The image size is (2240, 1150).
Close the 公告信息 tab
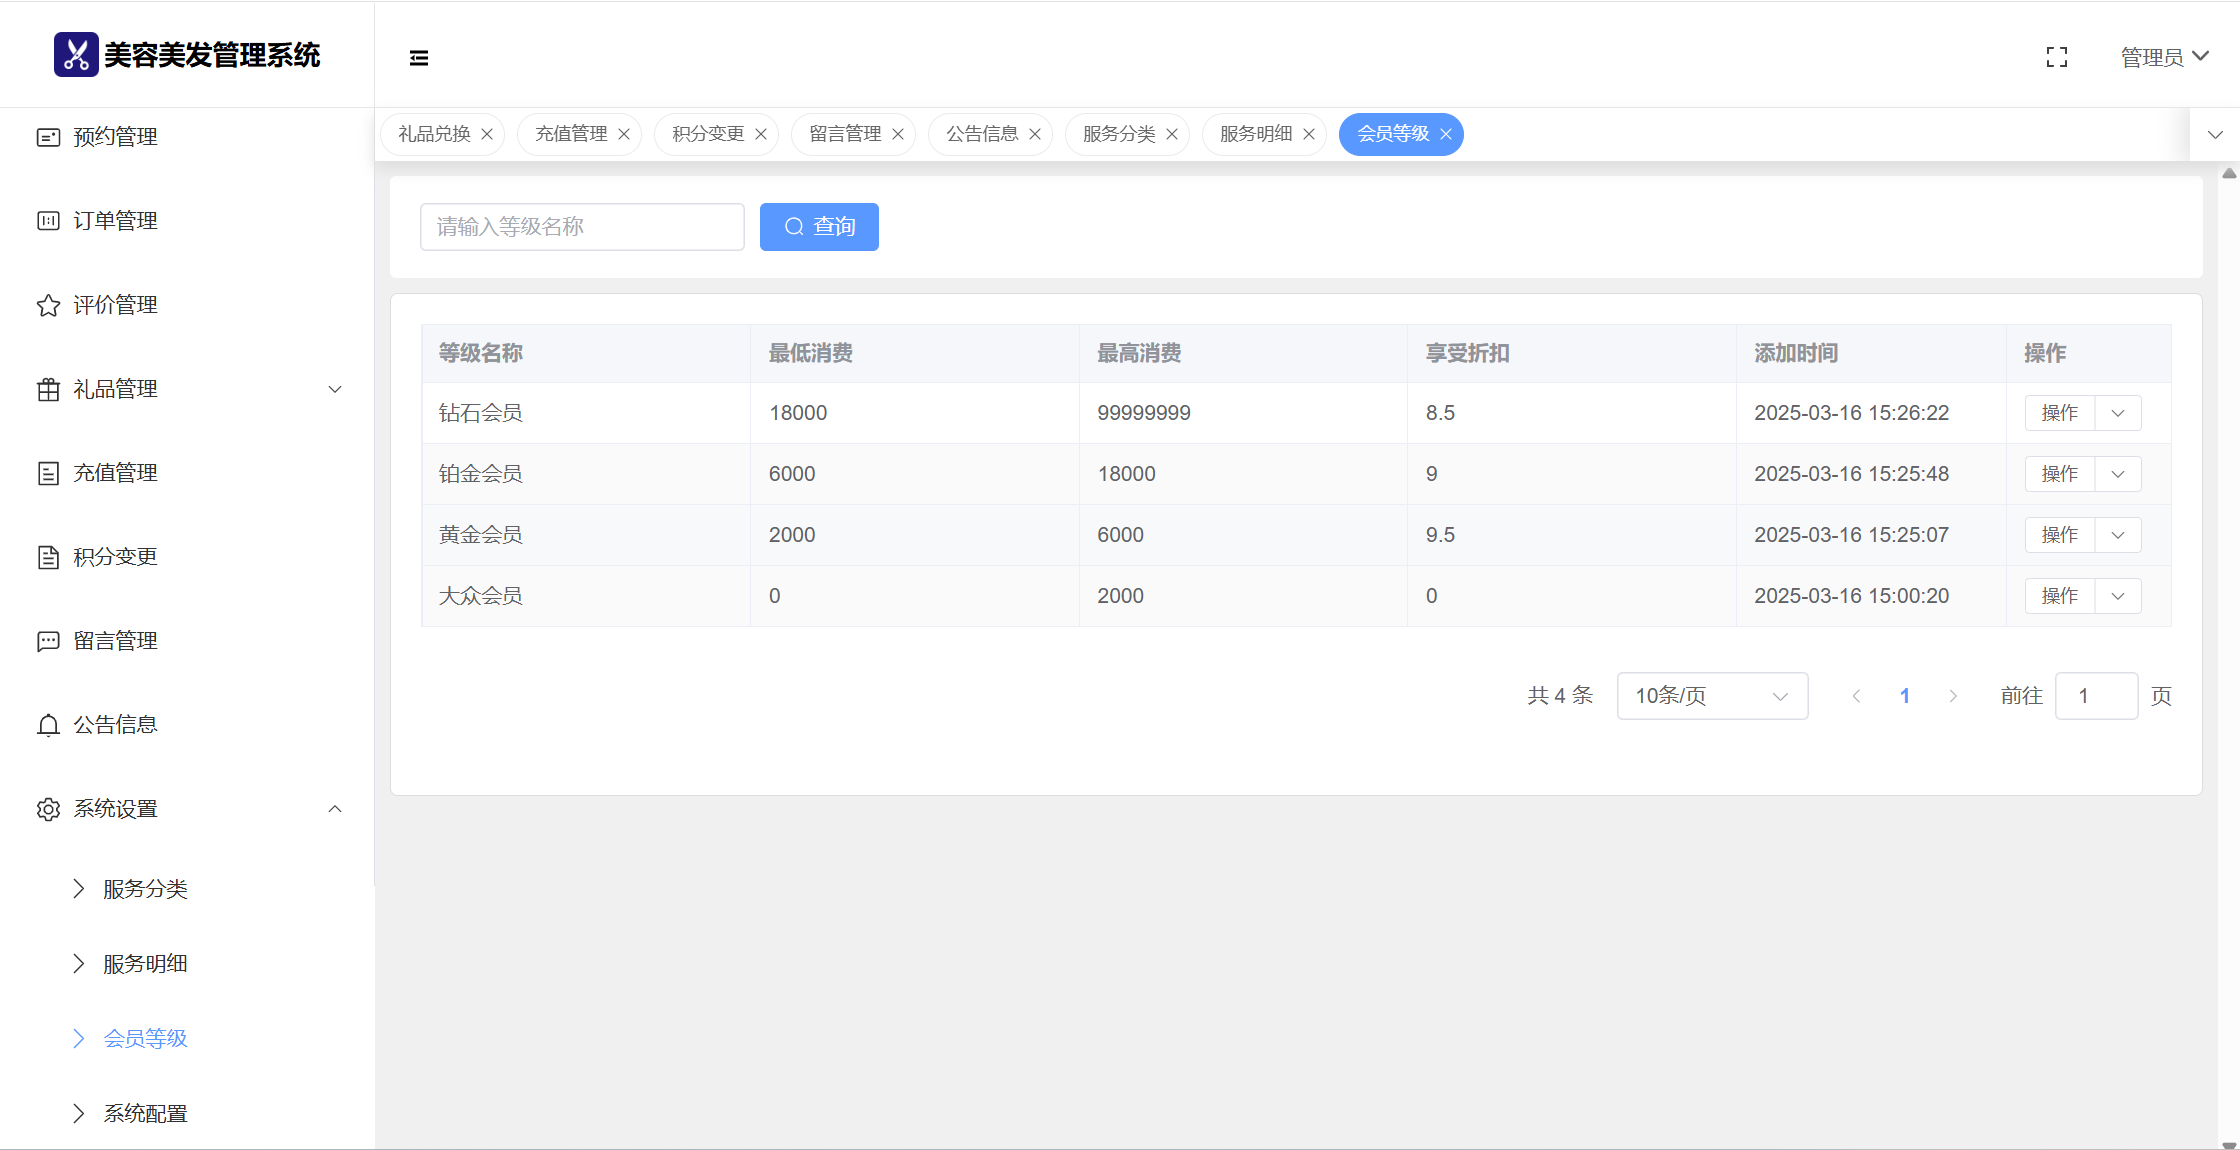click(x=1035, y=134)
